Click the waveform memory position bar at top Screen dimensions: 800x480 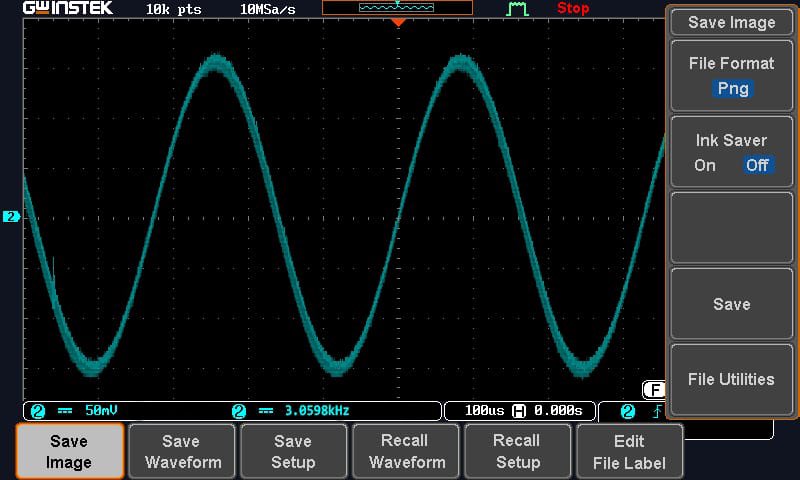point(397,7)
